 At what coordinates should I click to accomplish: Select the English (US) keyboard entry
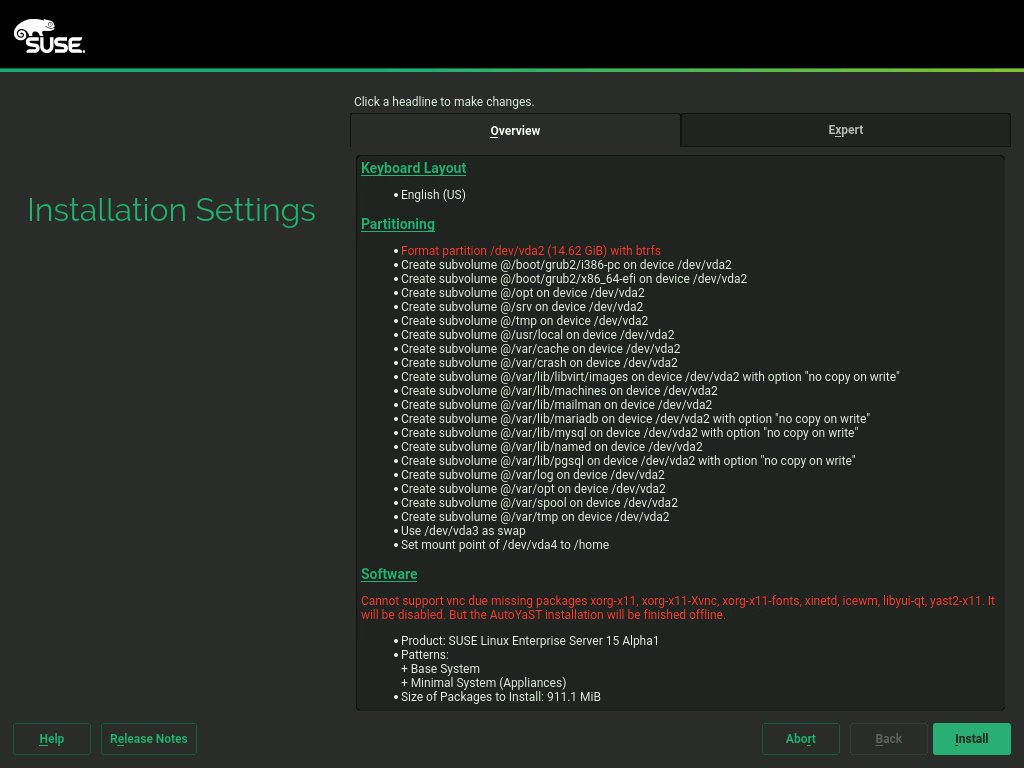point(433,195)
